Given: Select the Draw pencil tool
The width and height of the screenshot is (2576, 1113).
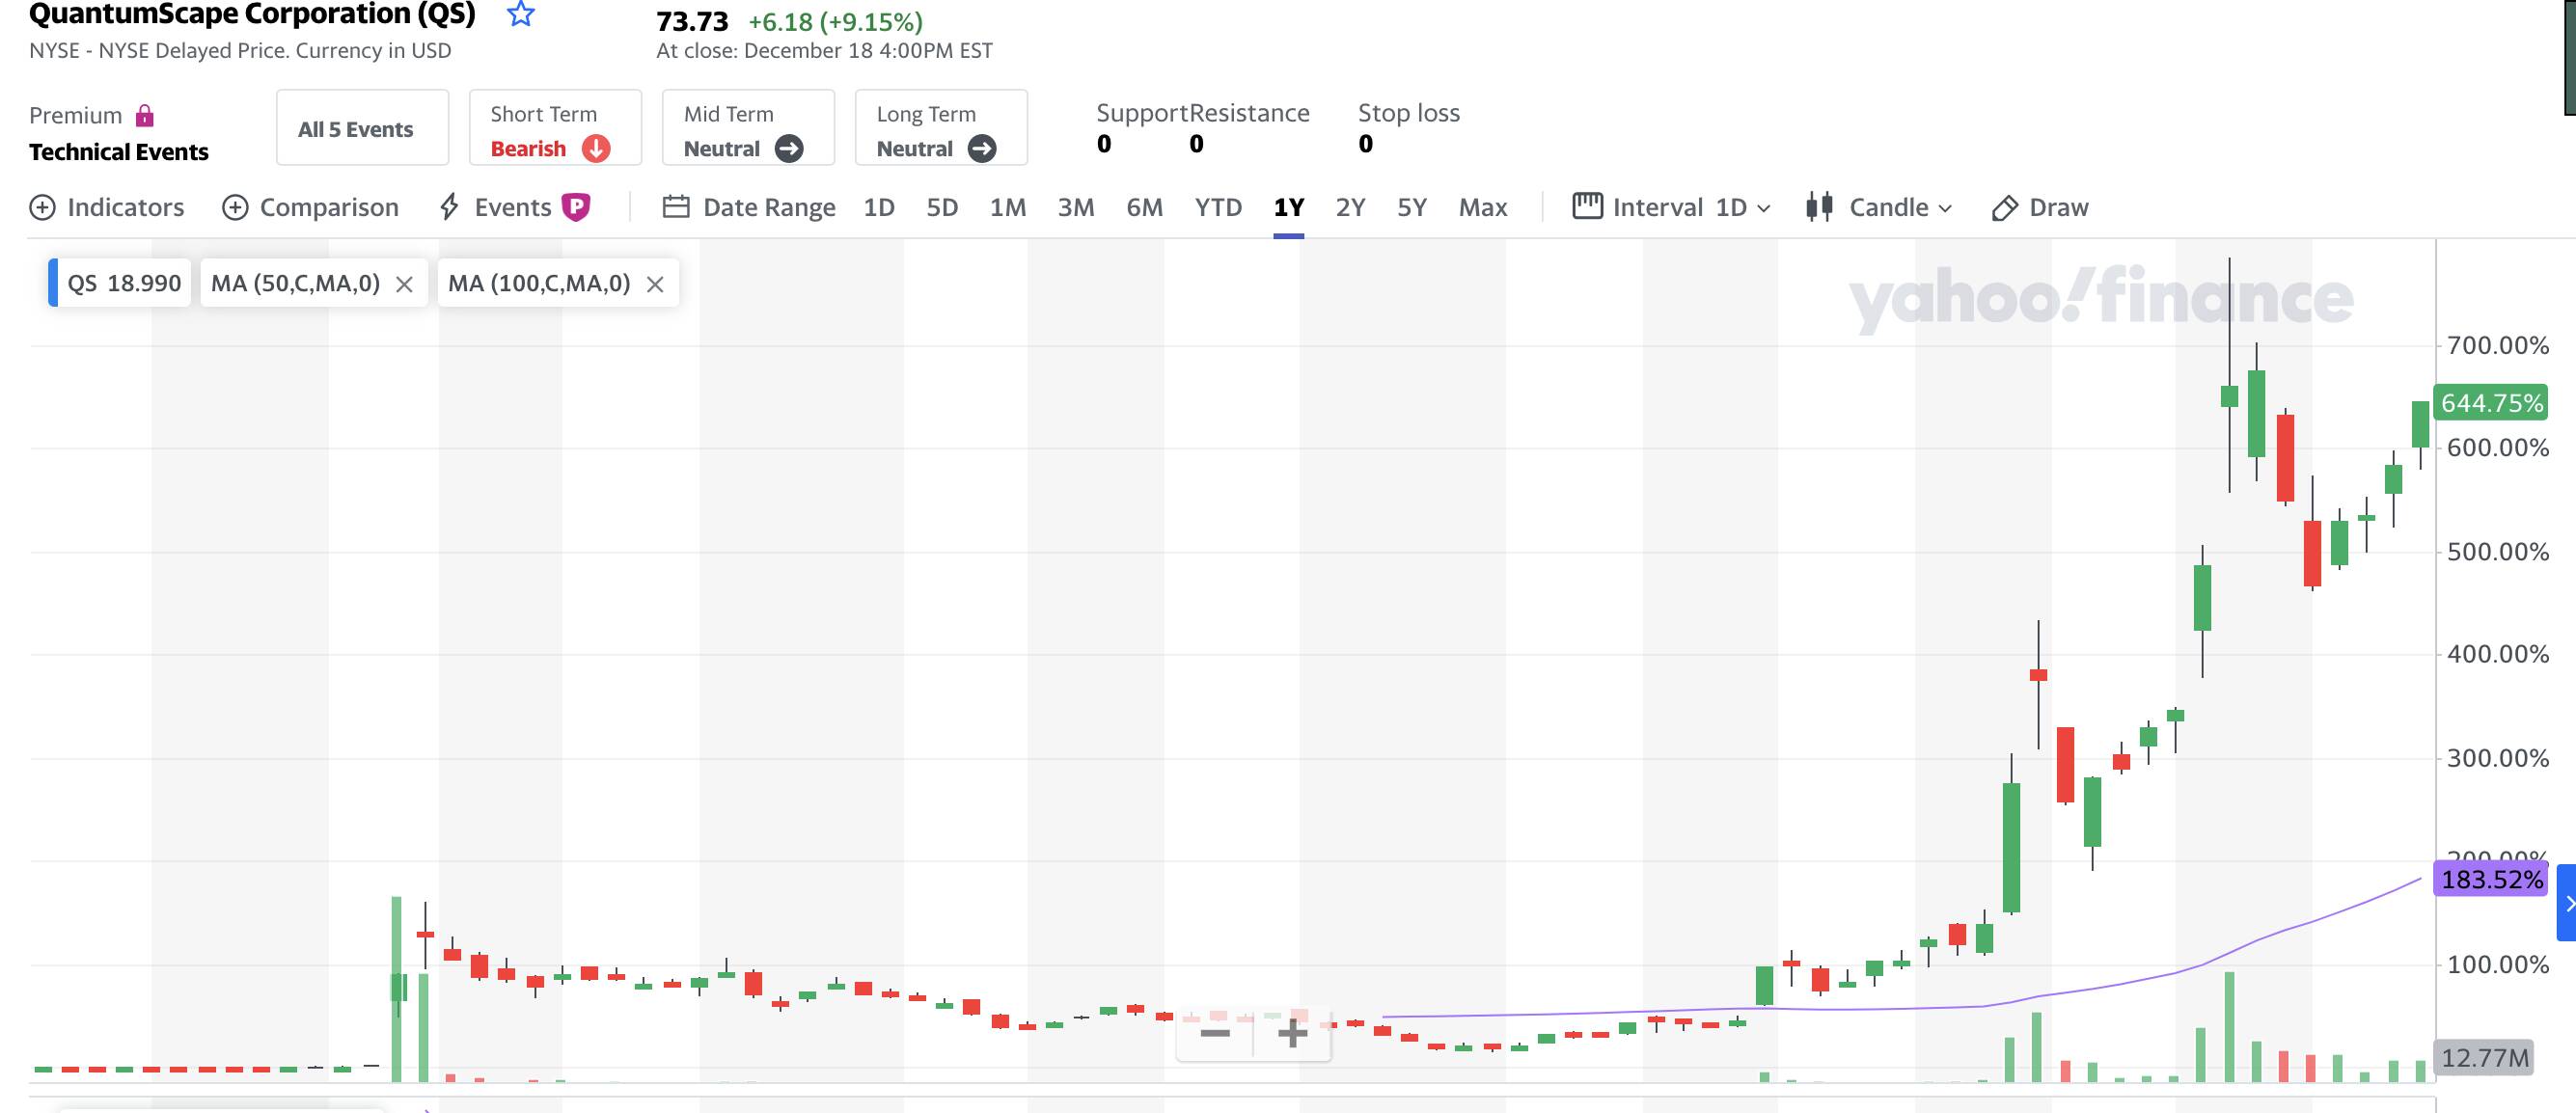Looking at the screenshot, I should click(x=2004, y=208).
